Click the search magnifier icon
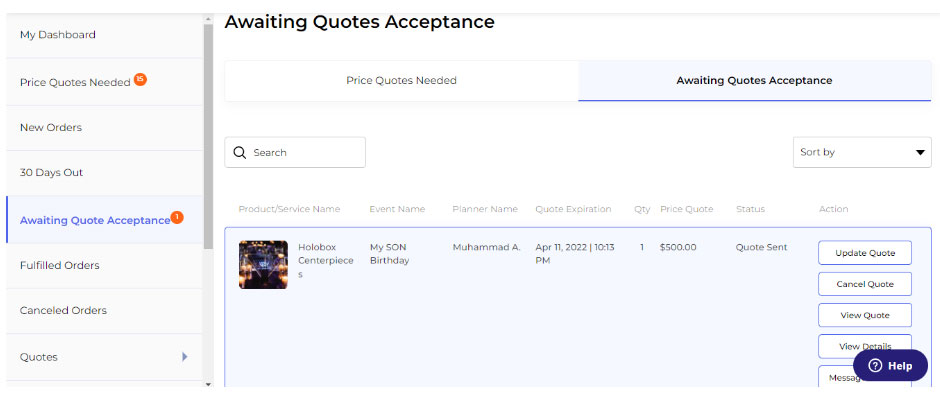The width and height of the screenshot is (940, 404). pyautogui.click(x=240, y=153)
